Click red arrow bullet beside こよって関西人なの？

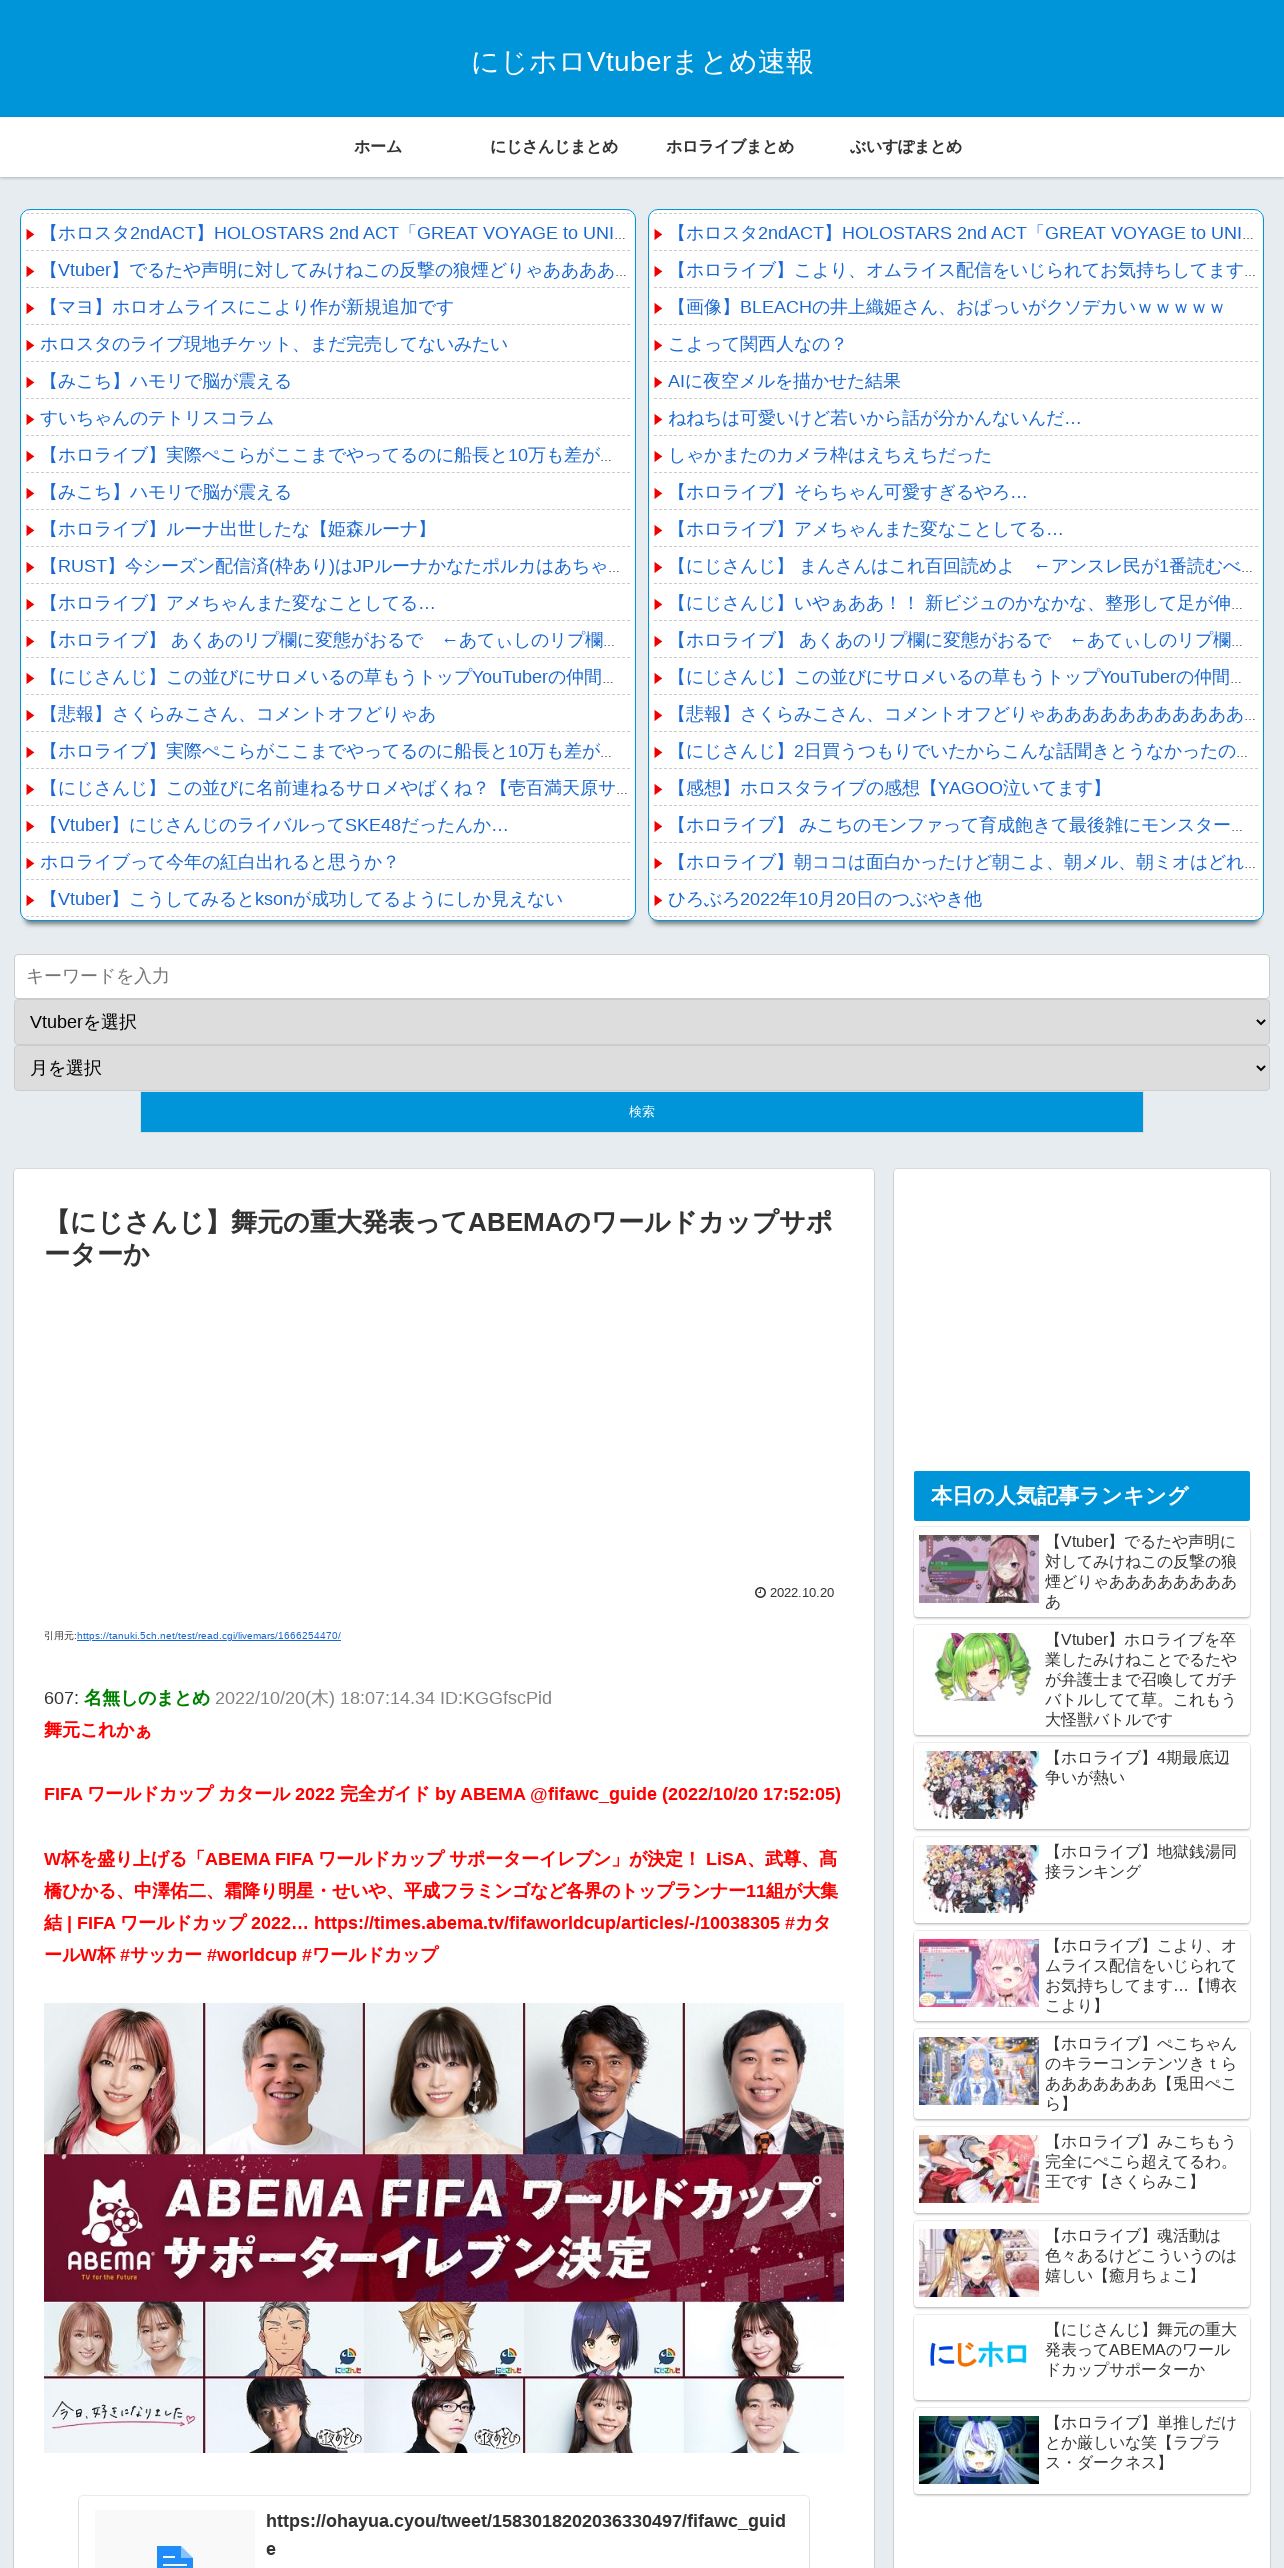pyautogui.click(x=658, y=345)
